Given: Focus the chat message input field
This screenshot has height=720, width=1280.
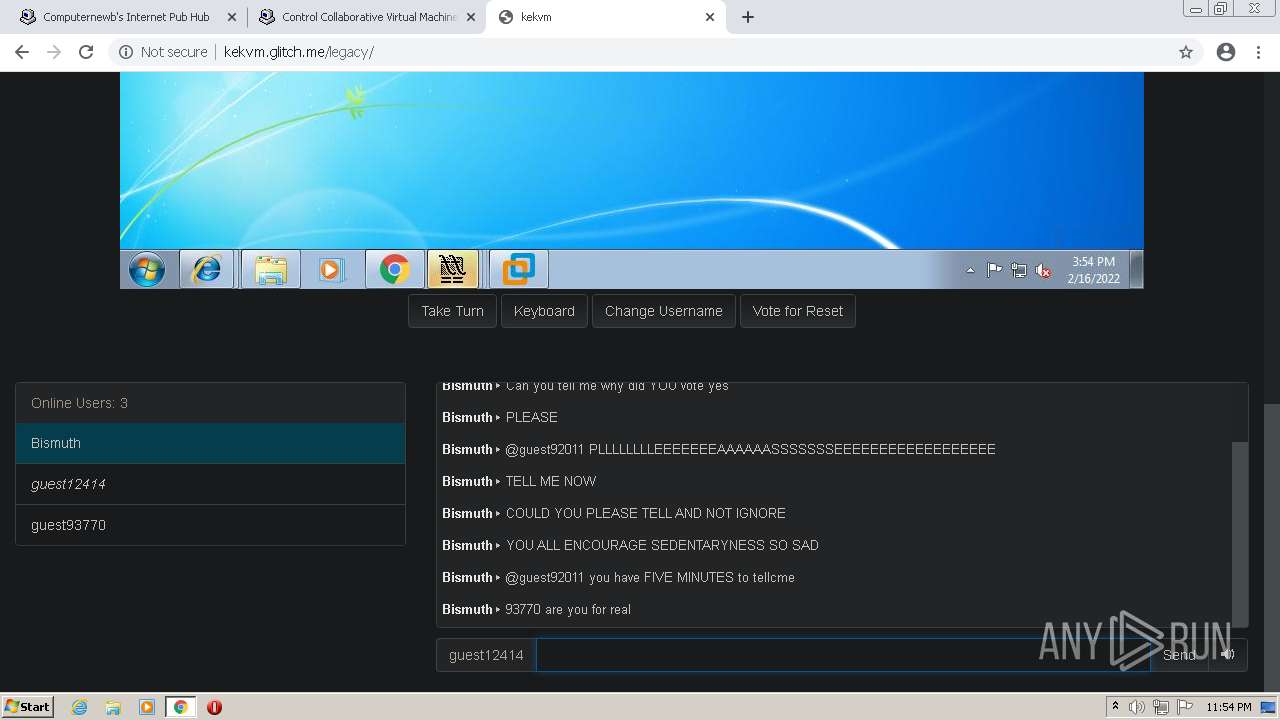Looking at the screenshot, I should [x=843, y=655].
